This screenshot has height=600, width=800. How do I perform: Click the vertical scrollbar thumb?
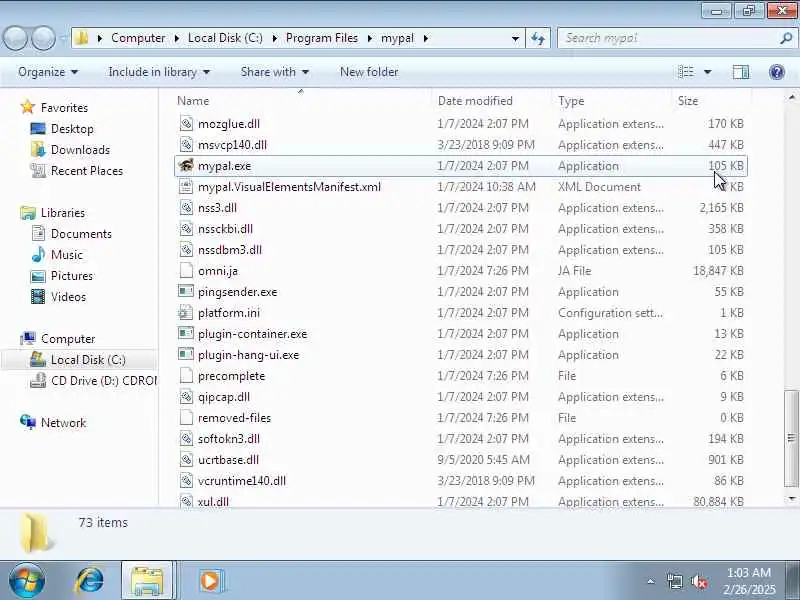[791, 438]
